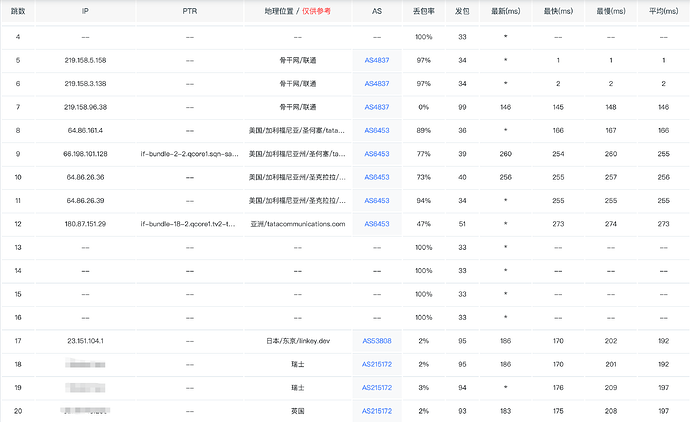Select IP address 219.158.5.158

(x=85, y=60)
